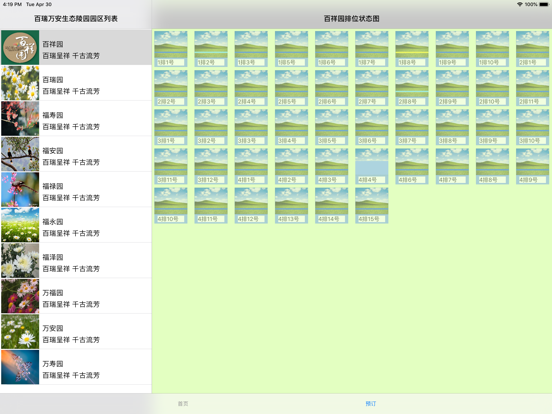The height and width of the screenshot is (414, 552).
Task: Open plot tile 2排3号
Action: pyautogui.click(x=211, y=88)
